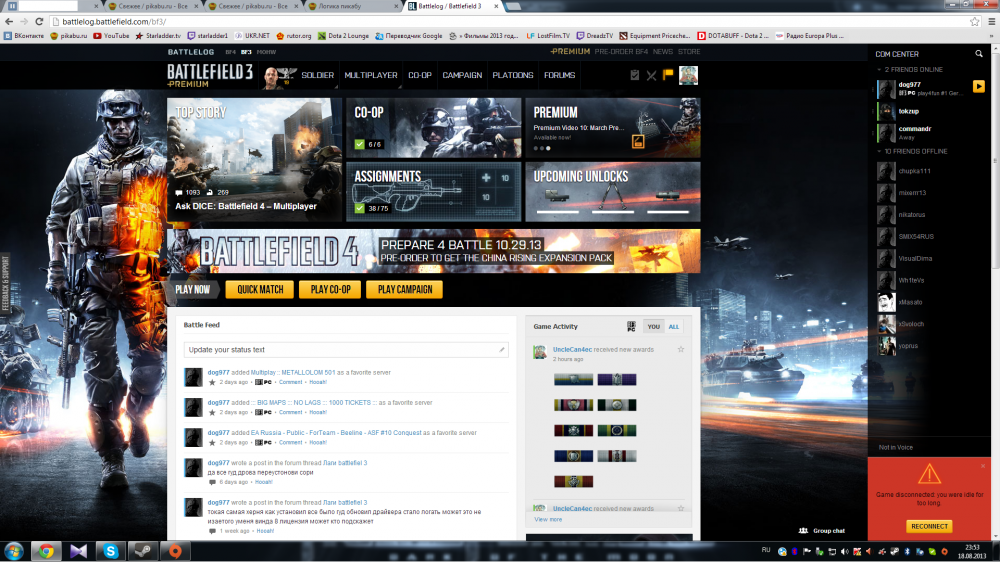Open the Group chat icon
The width and height of the screenshot is (1000, 563).
click(803, 530)
